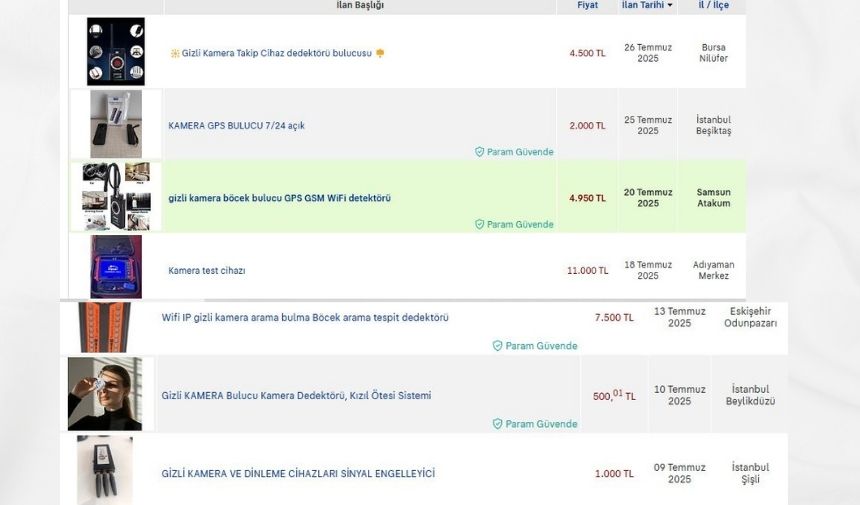This screenshot has width=860, height=505.
Task: Open 'gizli kamera böcek bulucu GPS GSM WiFi detektörü'
Action: (x=280, y=198)
